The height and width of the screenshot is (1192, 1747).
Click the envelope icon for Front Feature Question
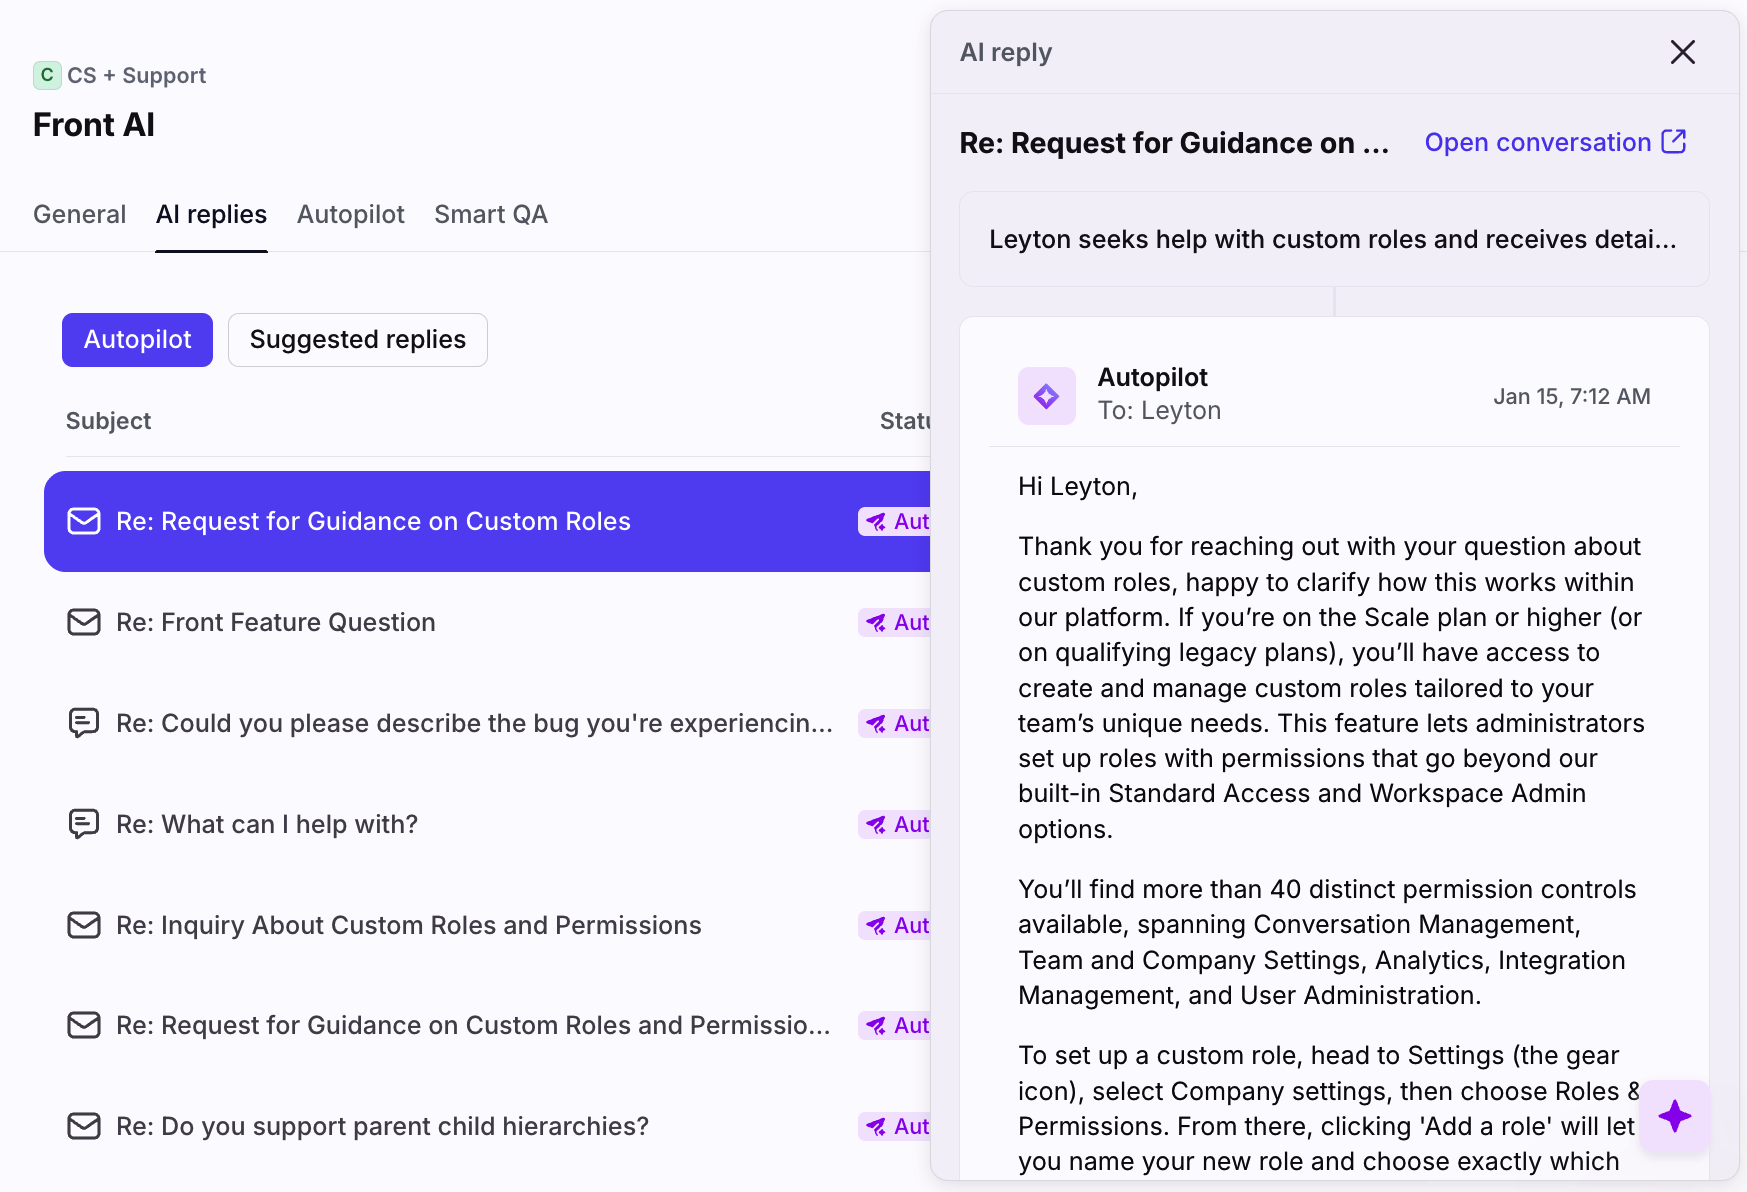point(84,622)
